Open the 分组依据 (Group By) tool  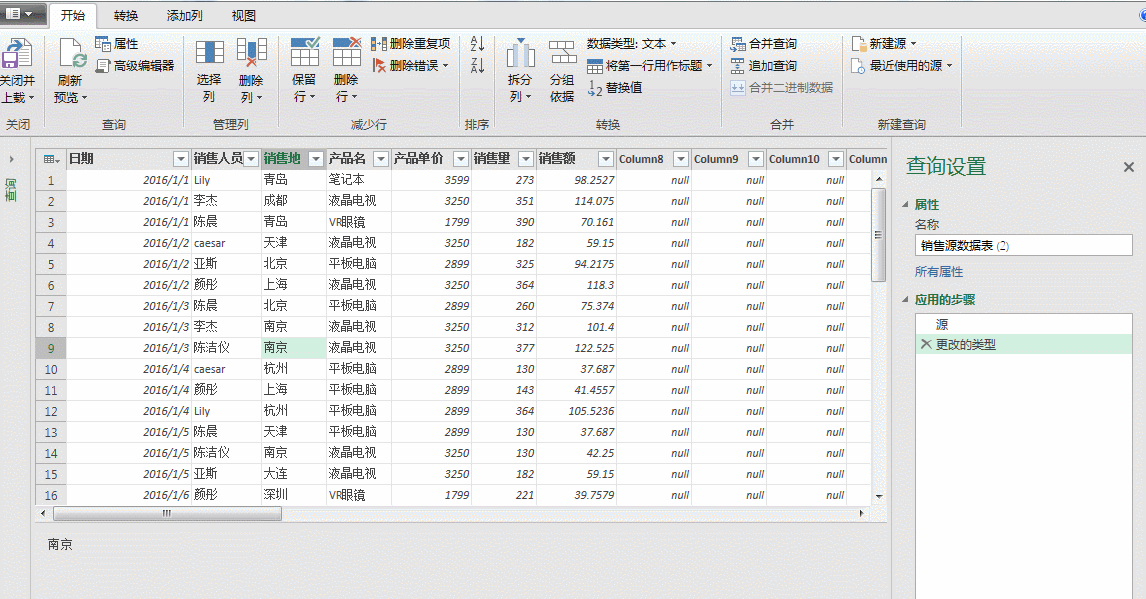pyautogui.click(x=562, y=68)
